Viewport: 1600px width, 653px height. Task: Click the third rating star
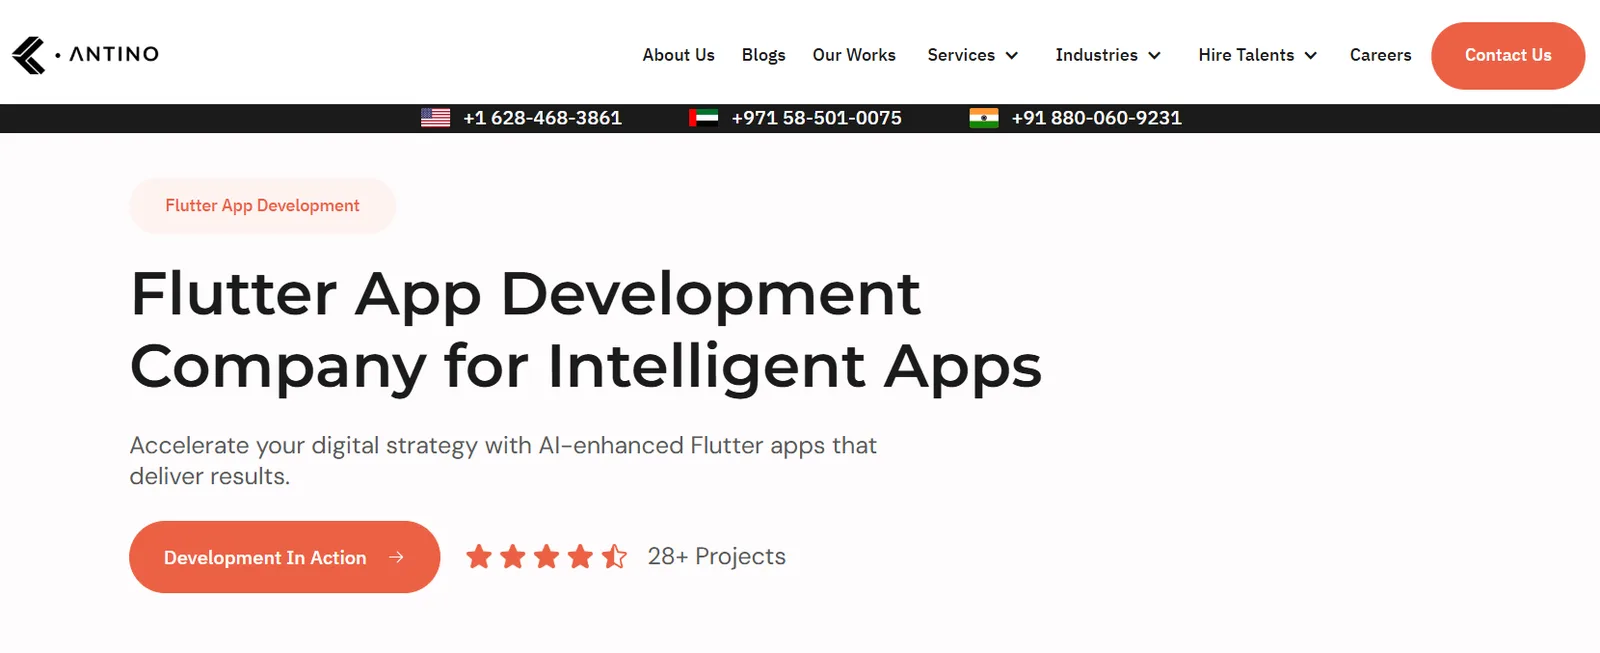pyautogui.click(x=546, y=556)
